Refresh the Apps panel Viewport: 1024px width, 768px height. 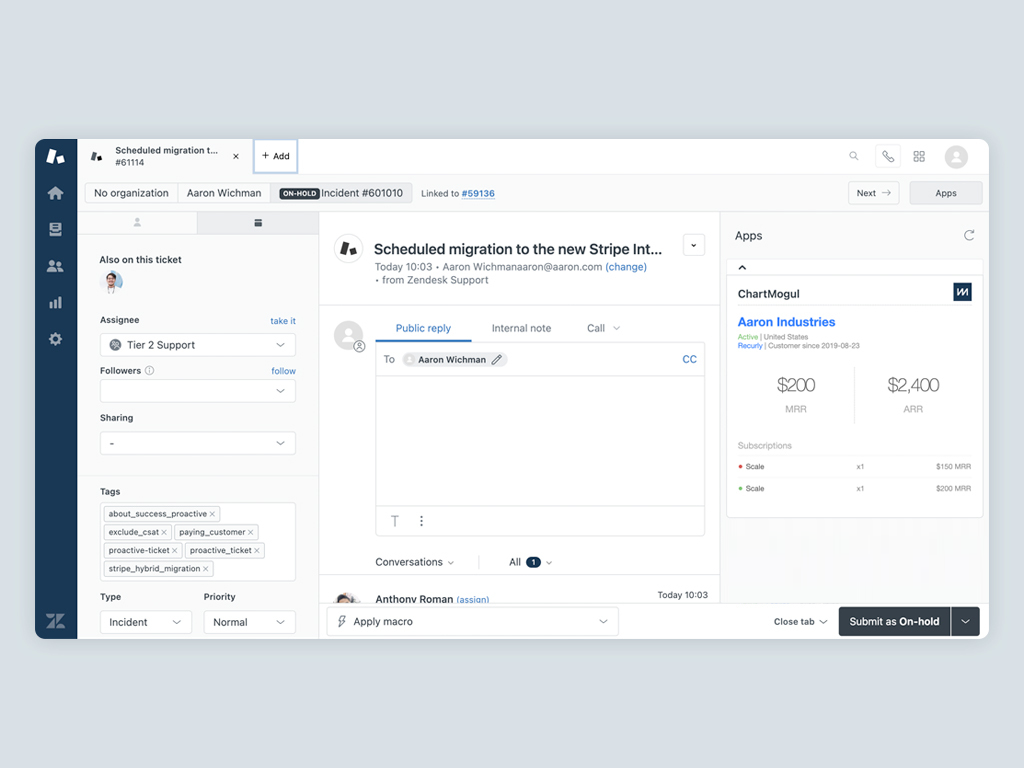[968, 235]
